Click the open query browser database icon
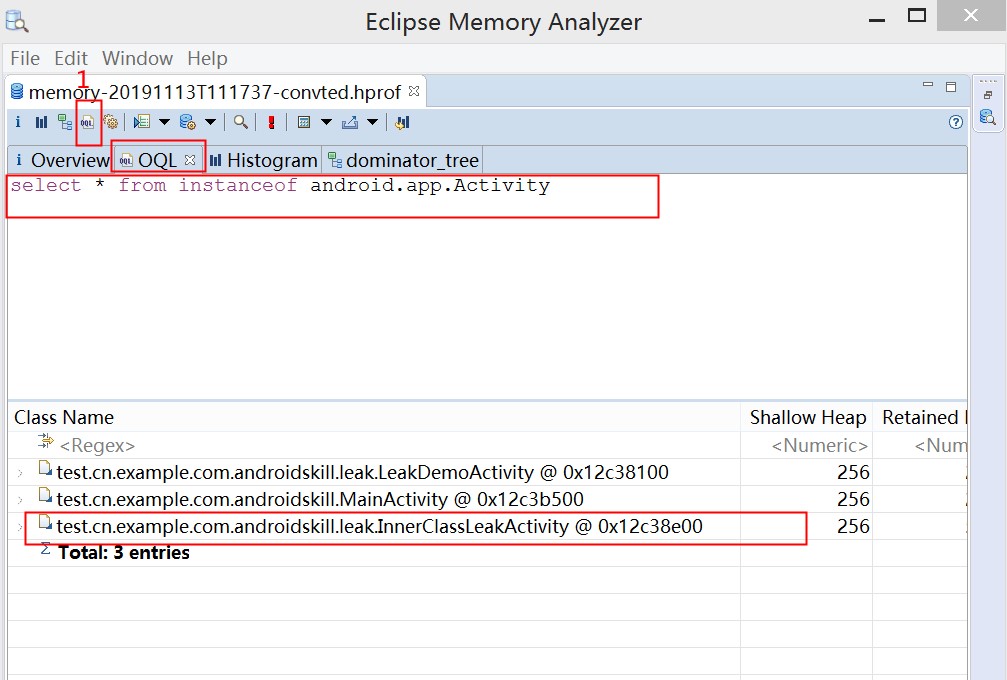The height and width of the screenshot is (680, 1007). 188,122
